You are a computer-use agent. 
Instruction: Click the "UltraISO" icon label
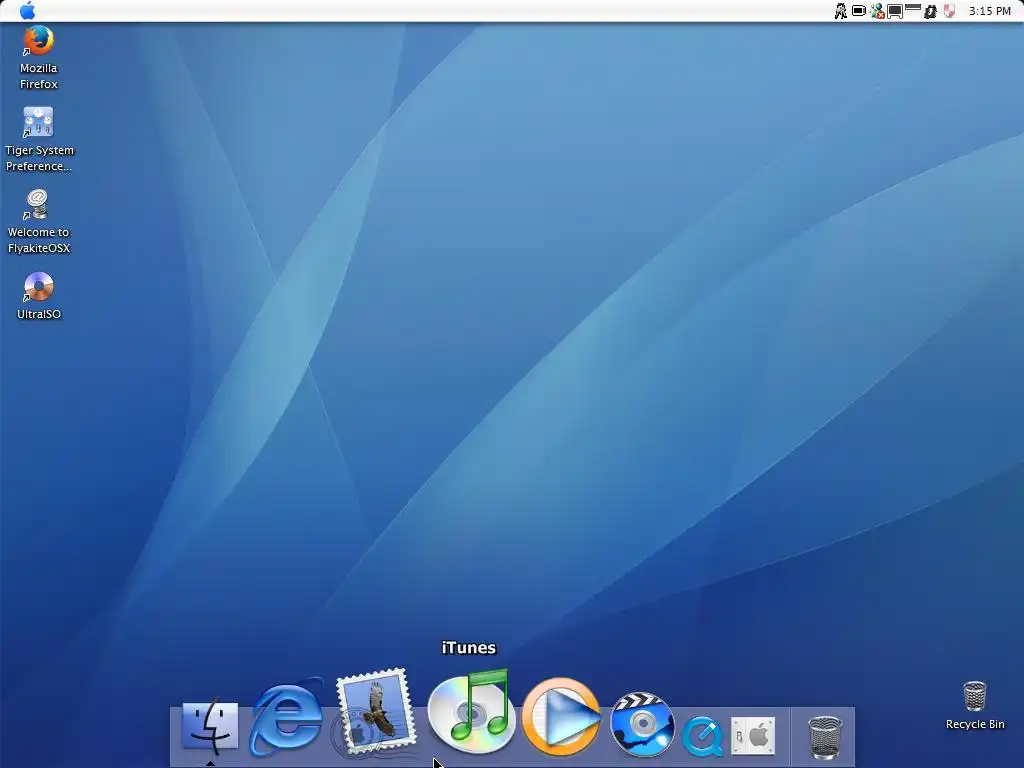(39, 314)
